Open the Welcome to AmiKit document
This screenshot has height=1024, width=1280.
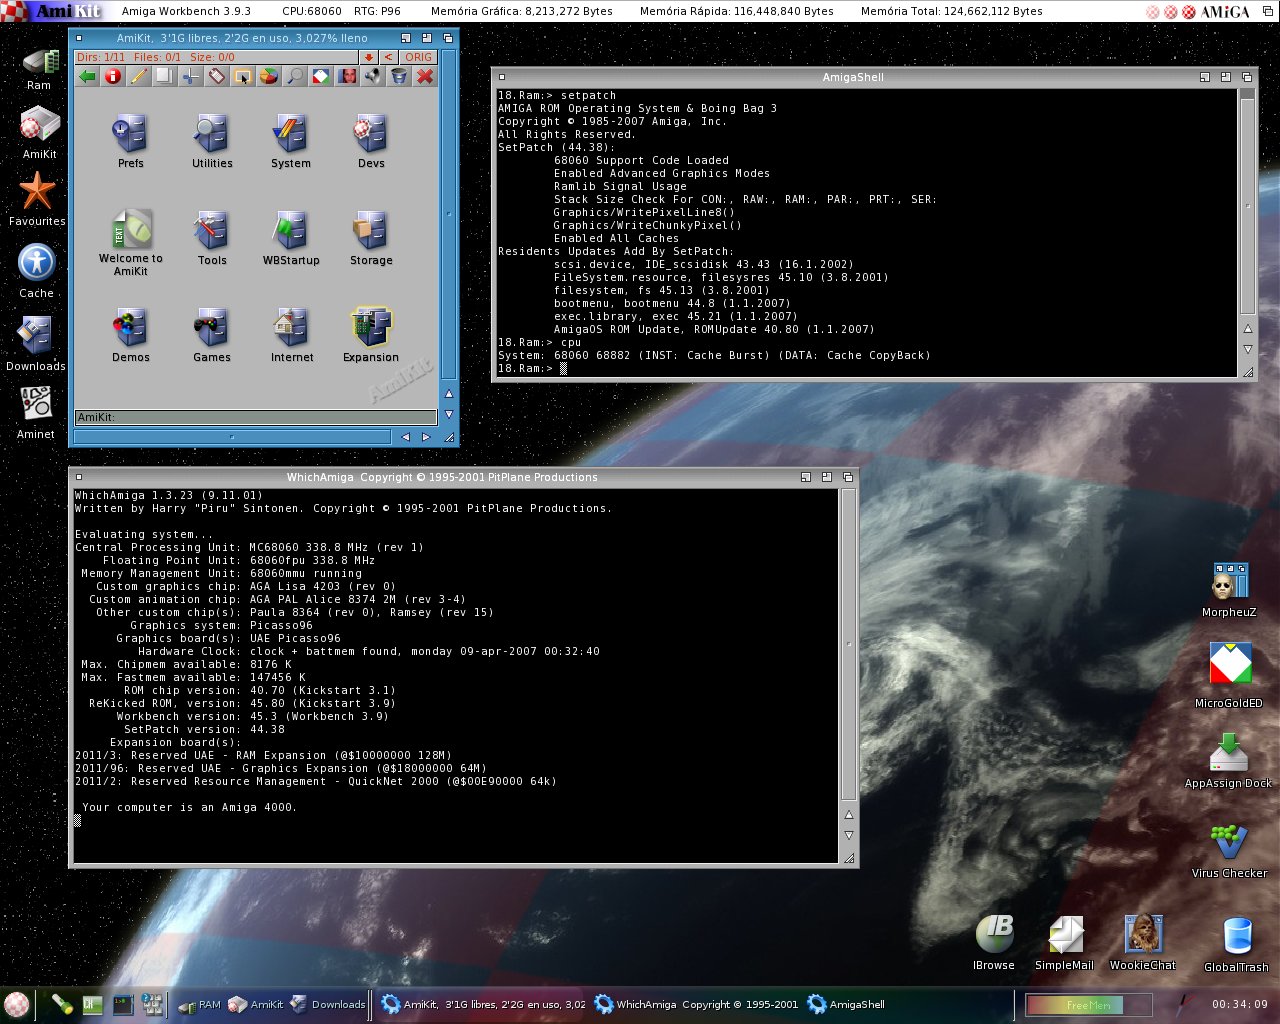131,243
